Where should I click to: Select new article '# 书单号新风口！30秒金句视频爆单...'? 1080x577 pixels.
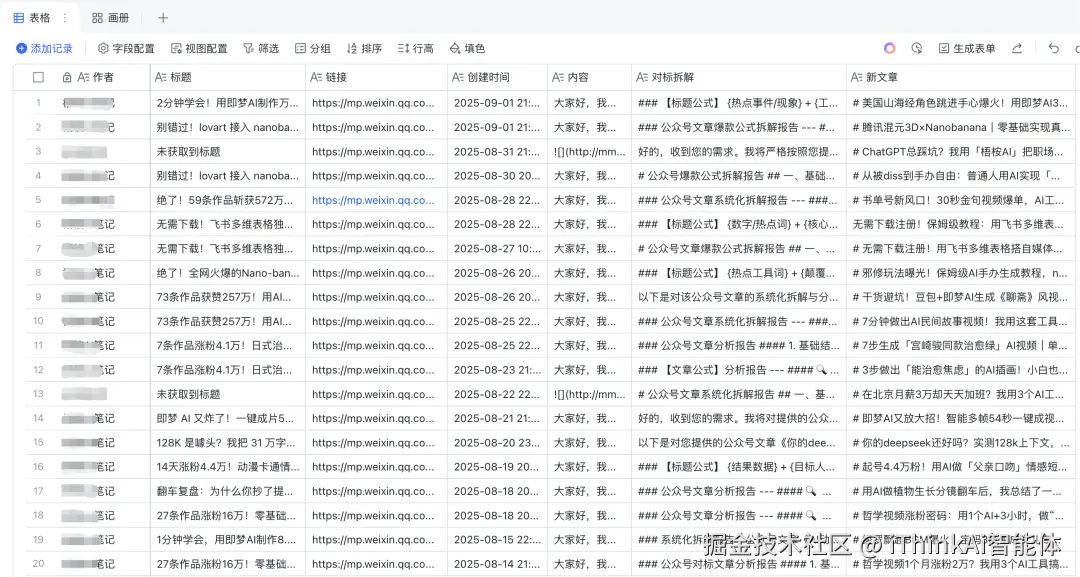(x=962, y=200)
